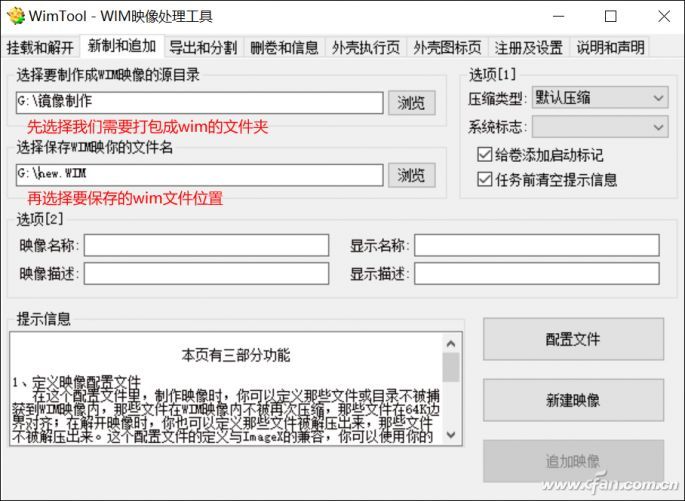Browse for the source directory

tap(412, 103)
